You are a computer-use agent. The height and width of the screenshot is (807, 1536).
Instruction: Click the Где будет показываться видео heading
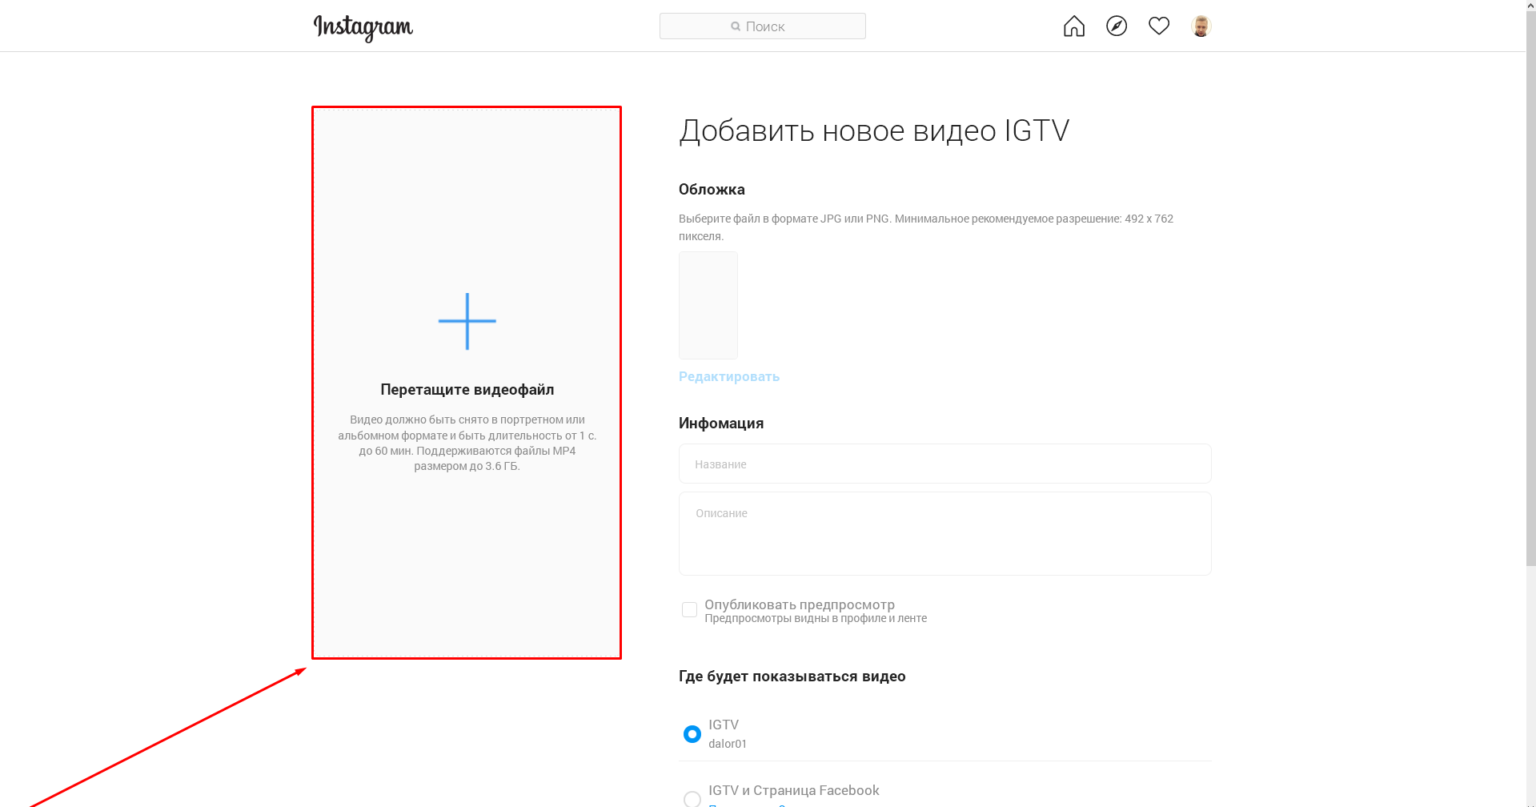pyautogui.click(x=792, y=676)
